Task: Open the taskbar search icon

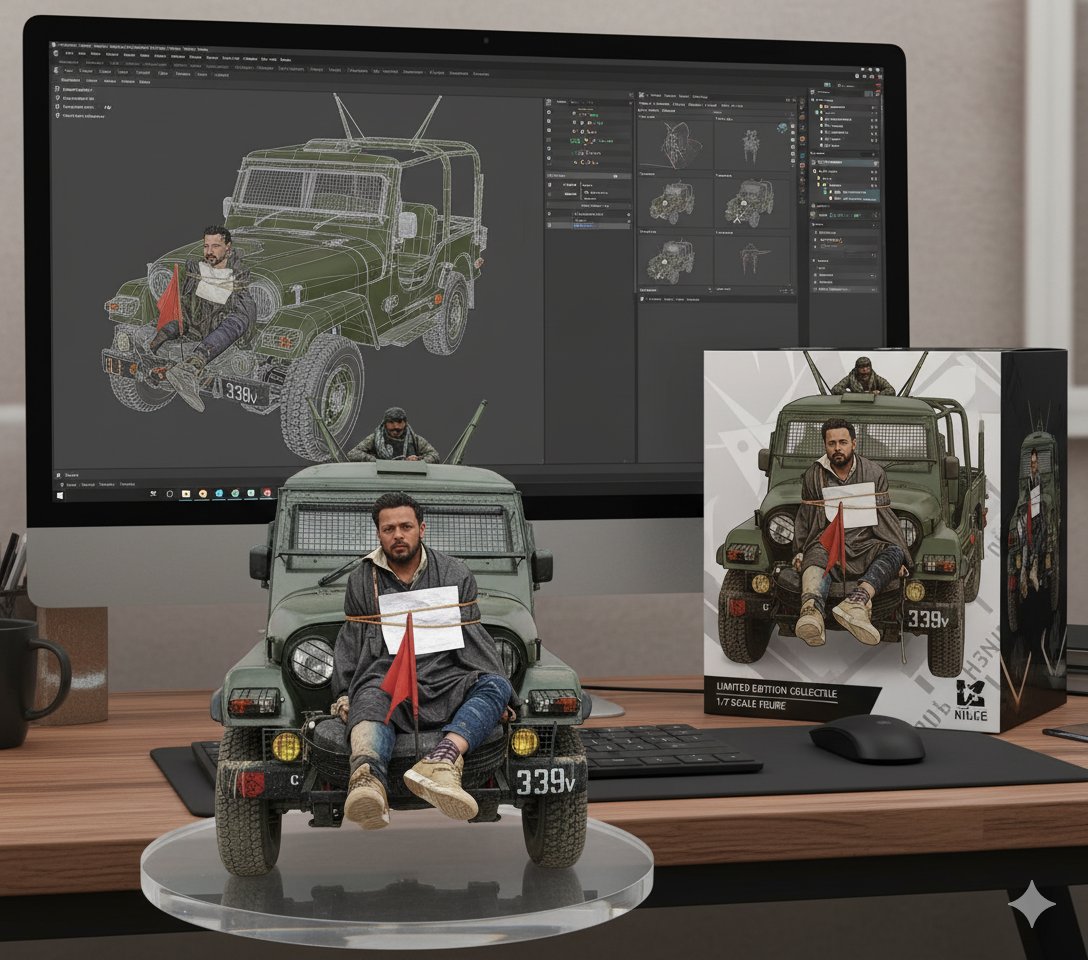Action: point(153,494)
